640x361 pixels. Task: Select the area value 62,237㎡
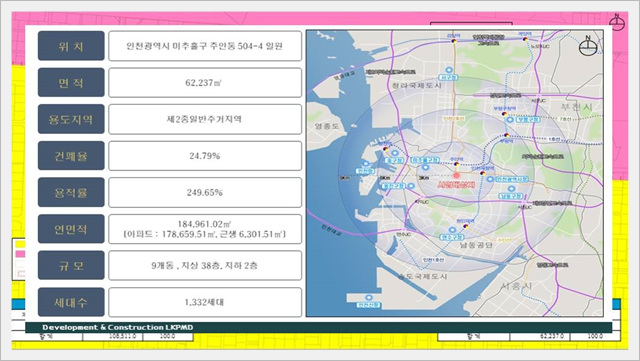203,83
